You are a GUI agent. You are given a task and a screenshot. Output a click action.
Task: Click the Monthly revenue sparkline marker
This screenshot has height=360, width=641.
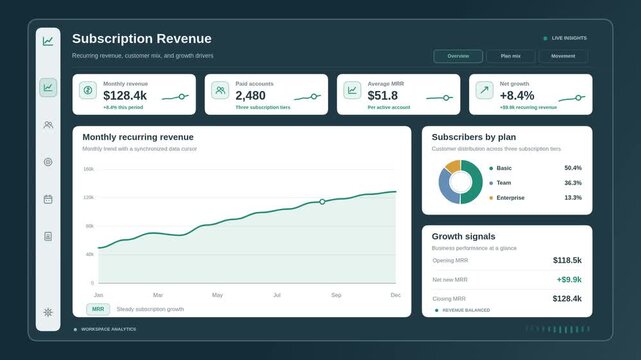pyautogui.click(x=182, y=97)
